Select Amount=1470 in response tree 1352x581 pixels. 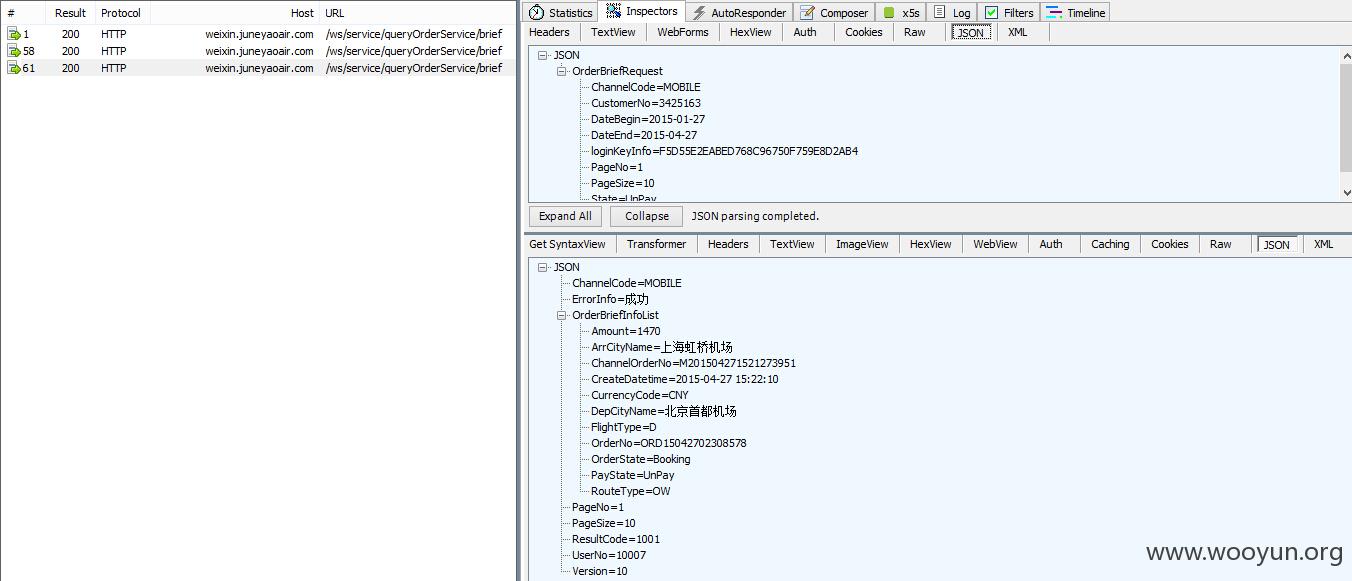pyautogui.click(x=626, y=331)
